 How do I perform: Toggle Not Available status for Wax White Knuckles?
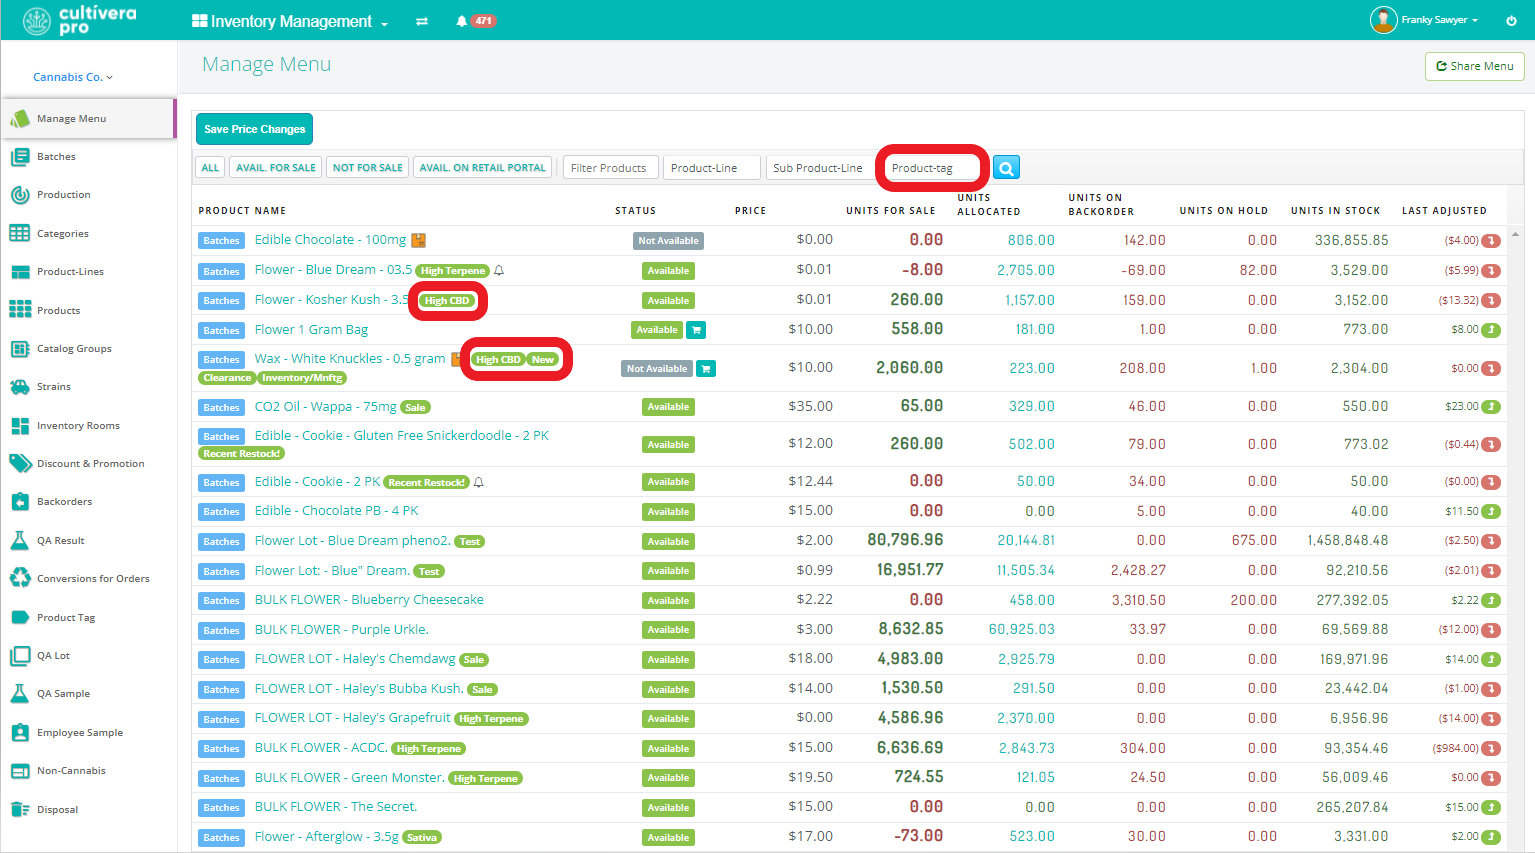click(656, 369)
